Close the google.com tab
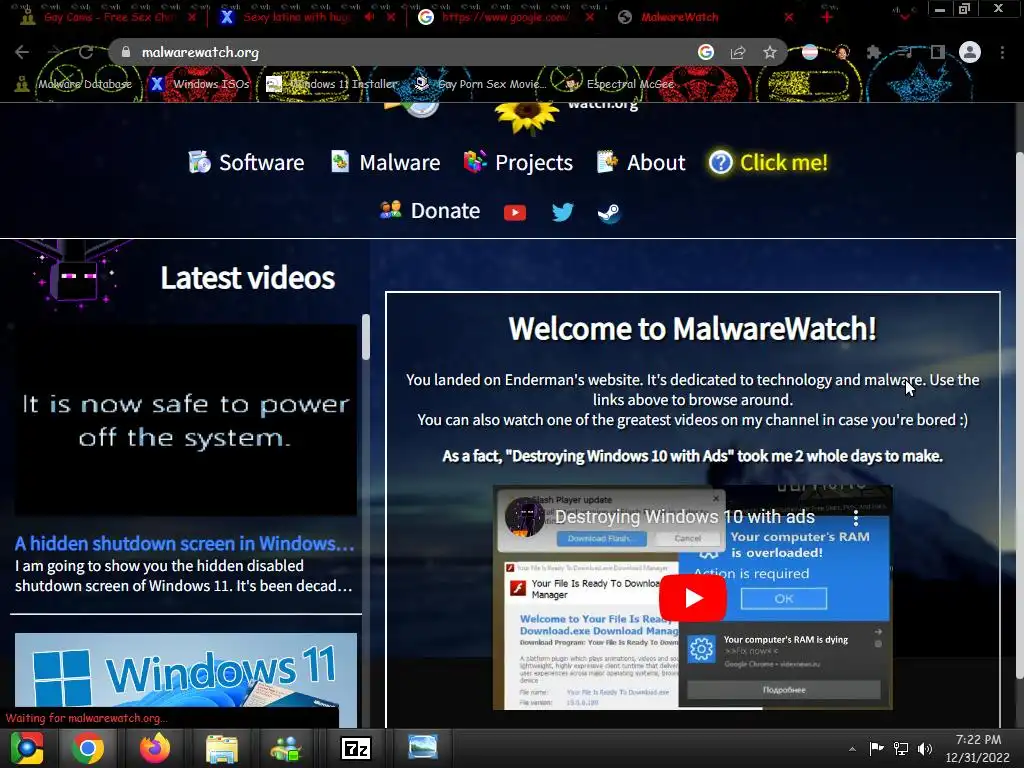 click(x=589, y=17)
